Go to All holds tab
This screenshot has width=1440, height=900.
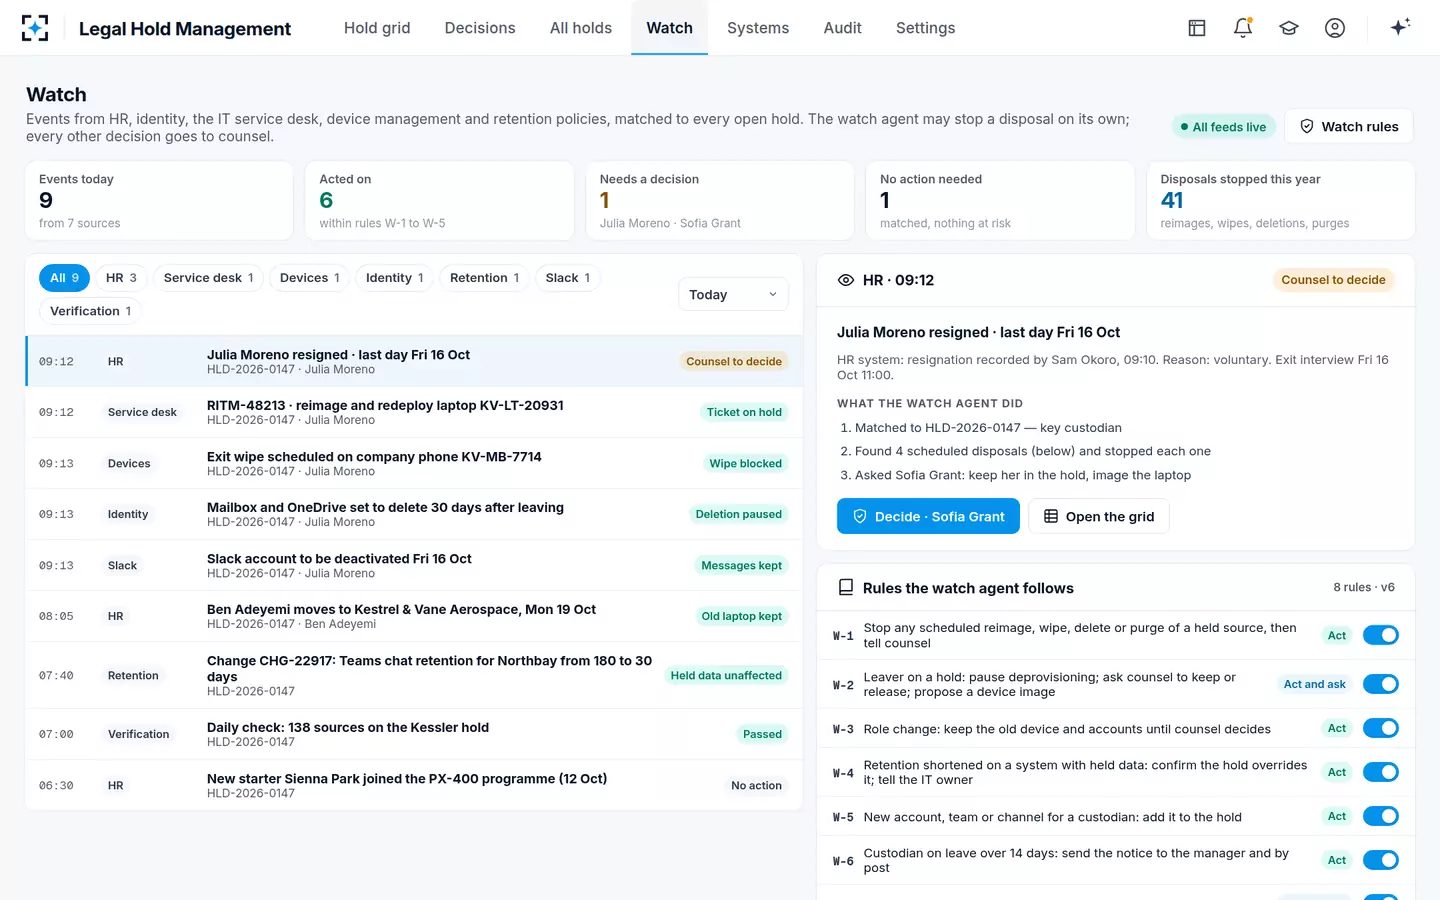[x=581, y=28]
